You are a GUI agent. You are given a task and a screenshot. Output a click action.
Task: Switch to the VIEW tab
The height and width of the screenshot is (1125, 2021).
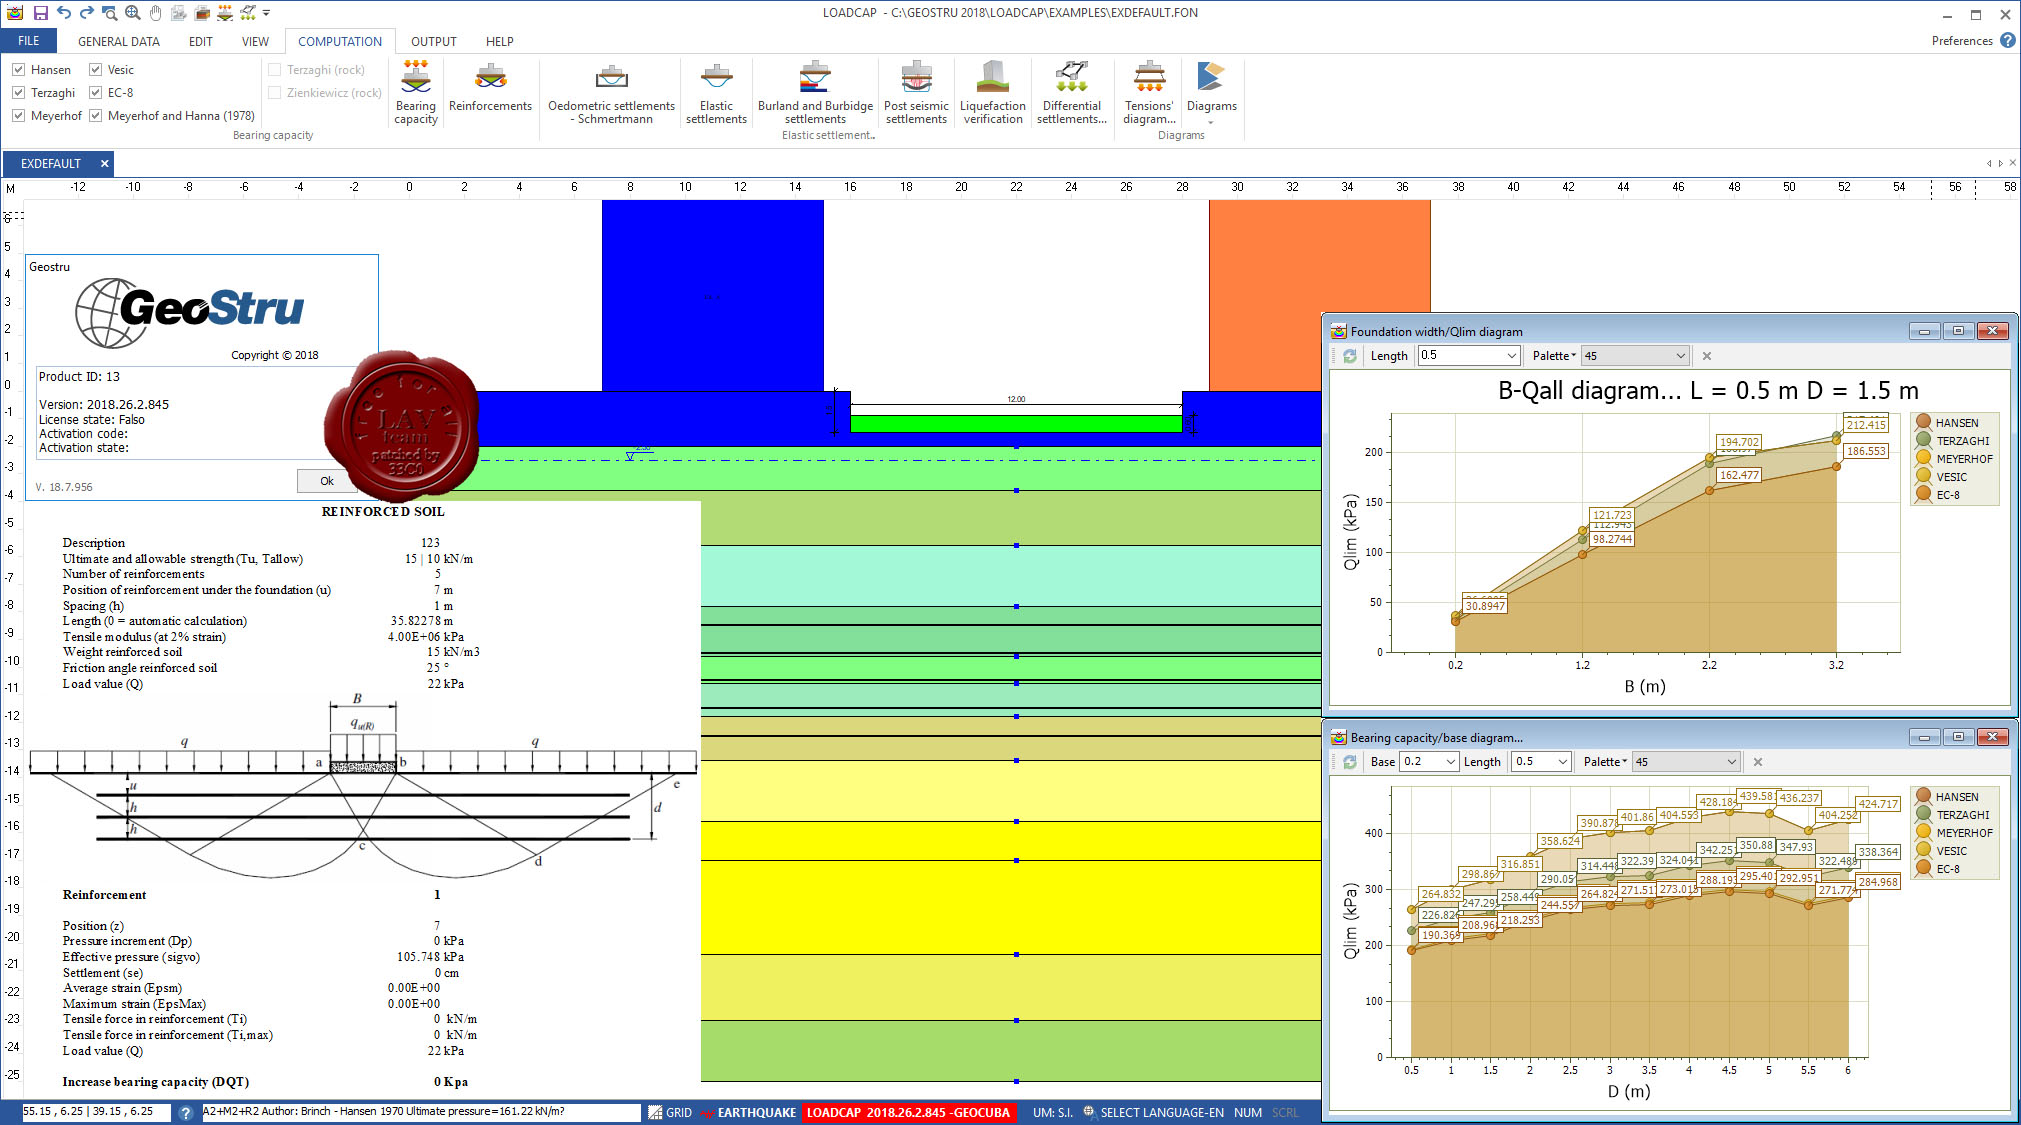(255, 42)
